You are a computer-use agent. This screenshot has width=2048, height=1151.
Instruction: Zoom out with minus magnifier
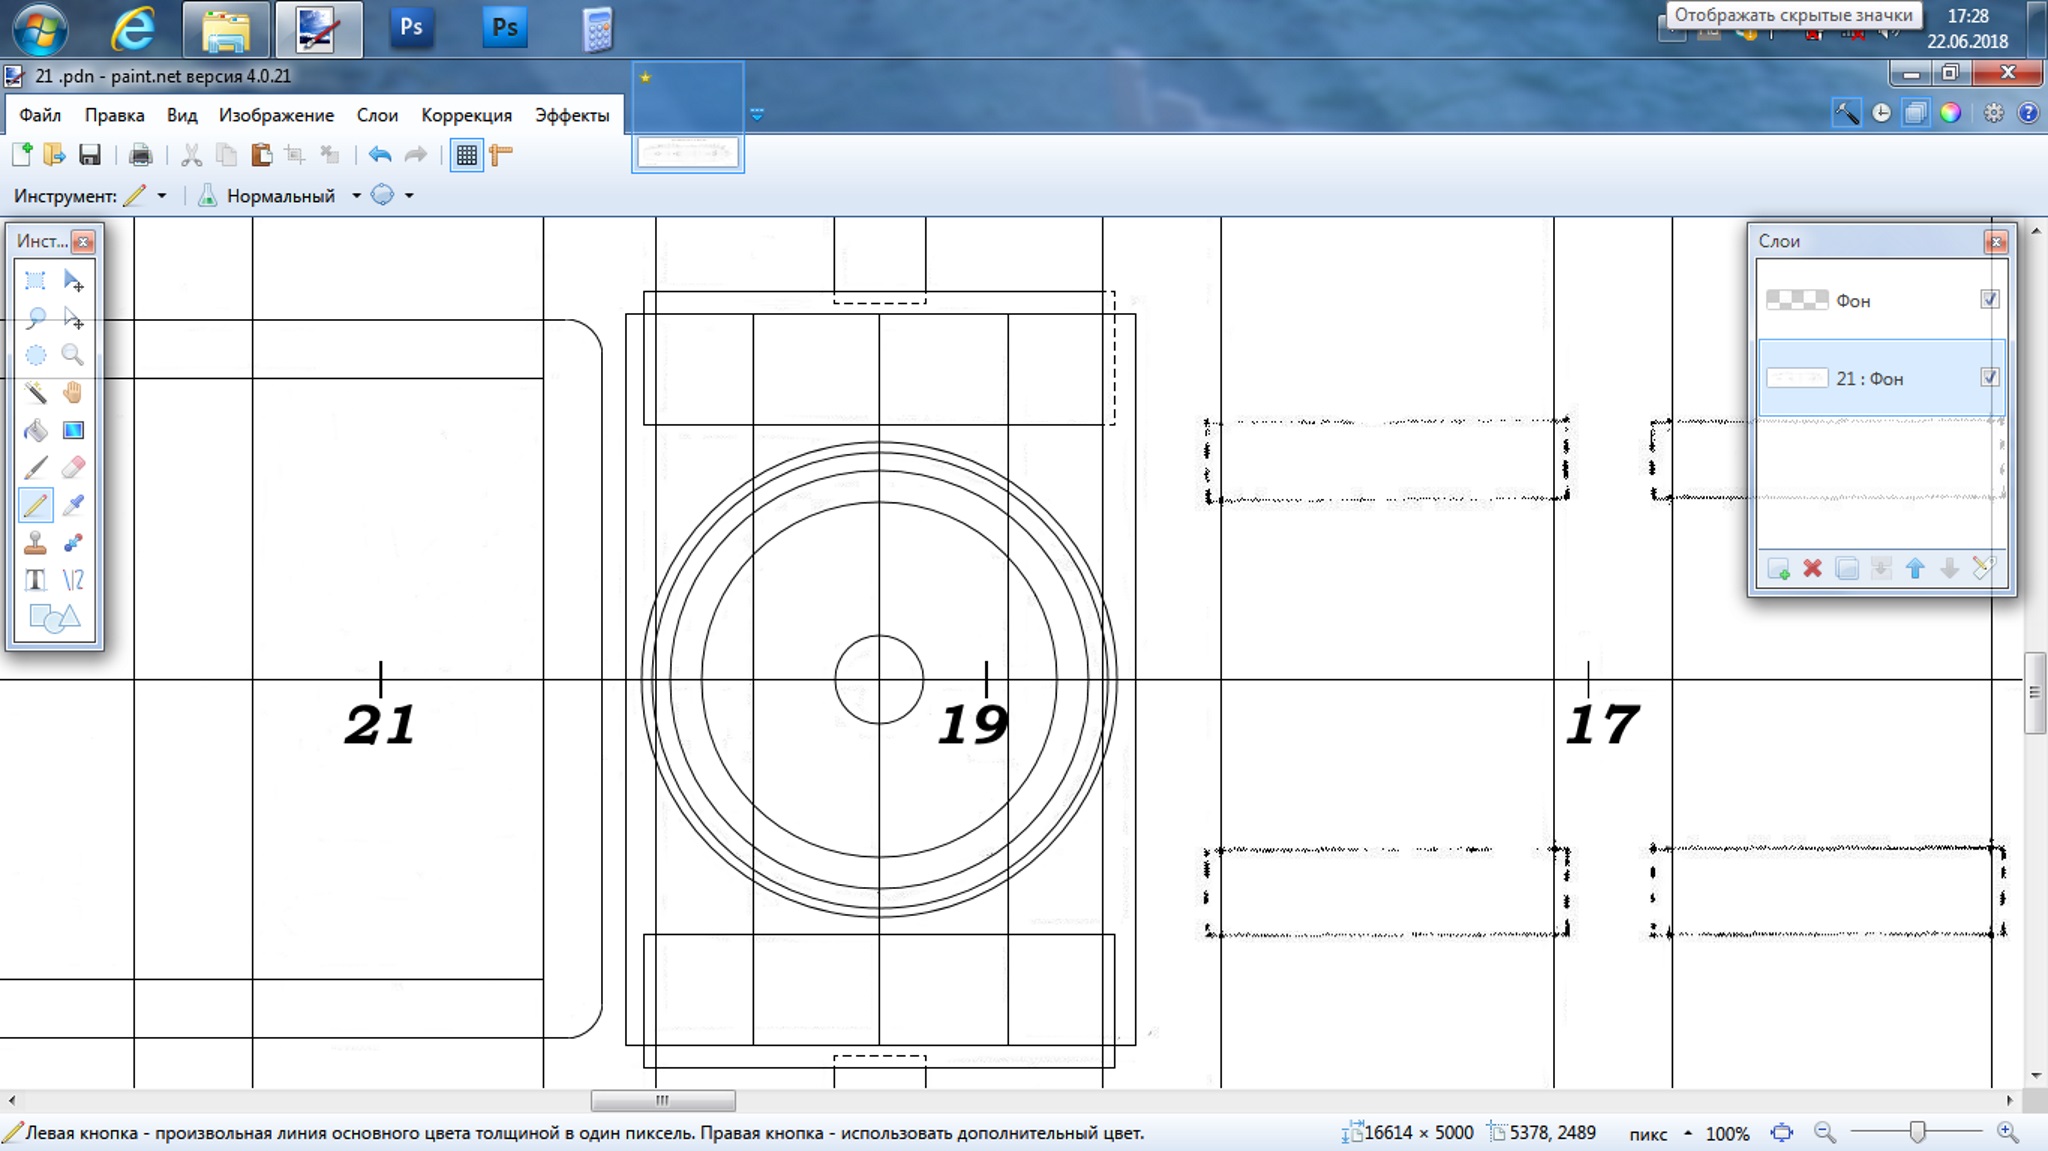(x=1825, y=1133)
